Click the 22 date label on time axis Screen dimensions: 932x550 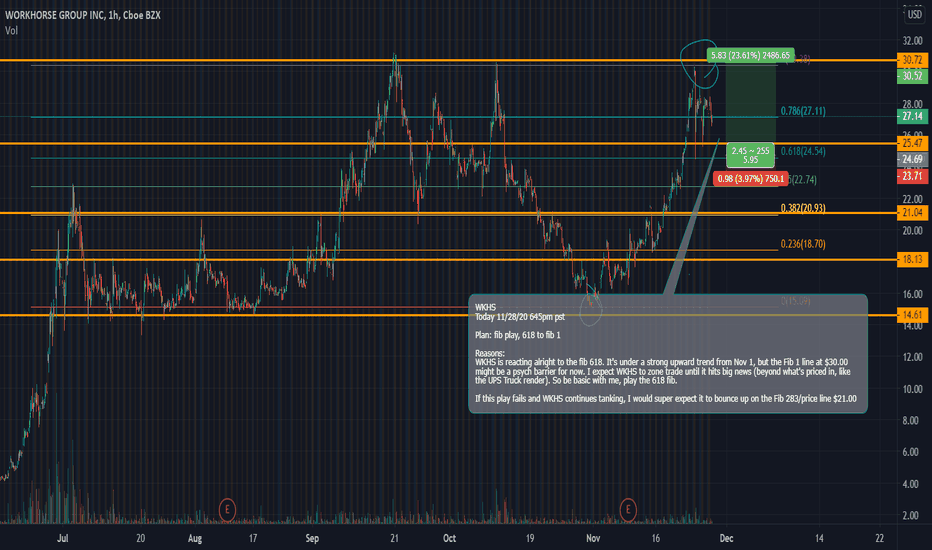(x=880, y=538)
